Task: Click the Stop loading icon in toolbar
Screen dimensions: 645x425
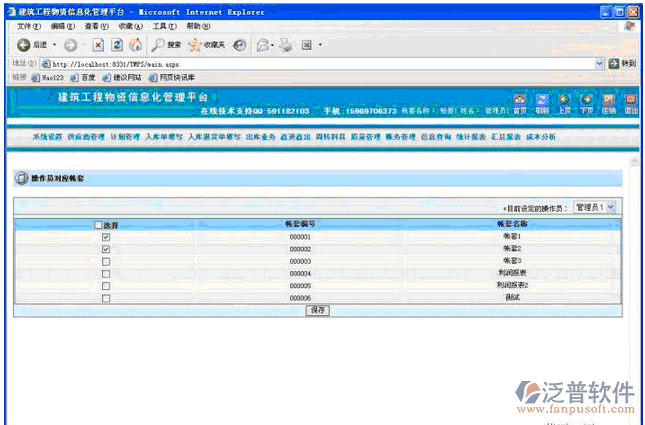Action: (98, 45)
